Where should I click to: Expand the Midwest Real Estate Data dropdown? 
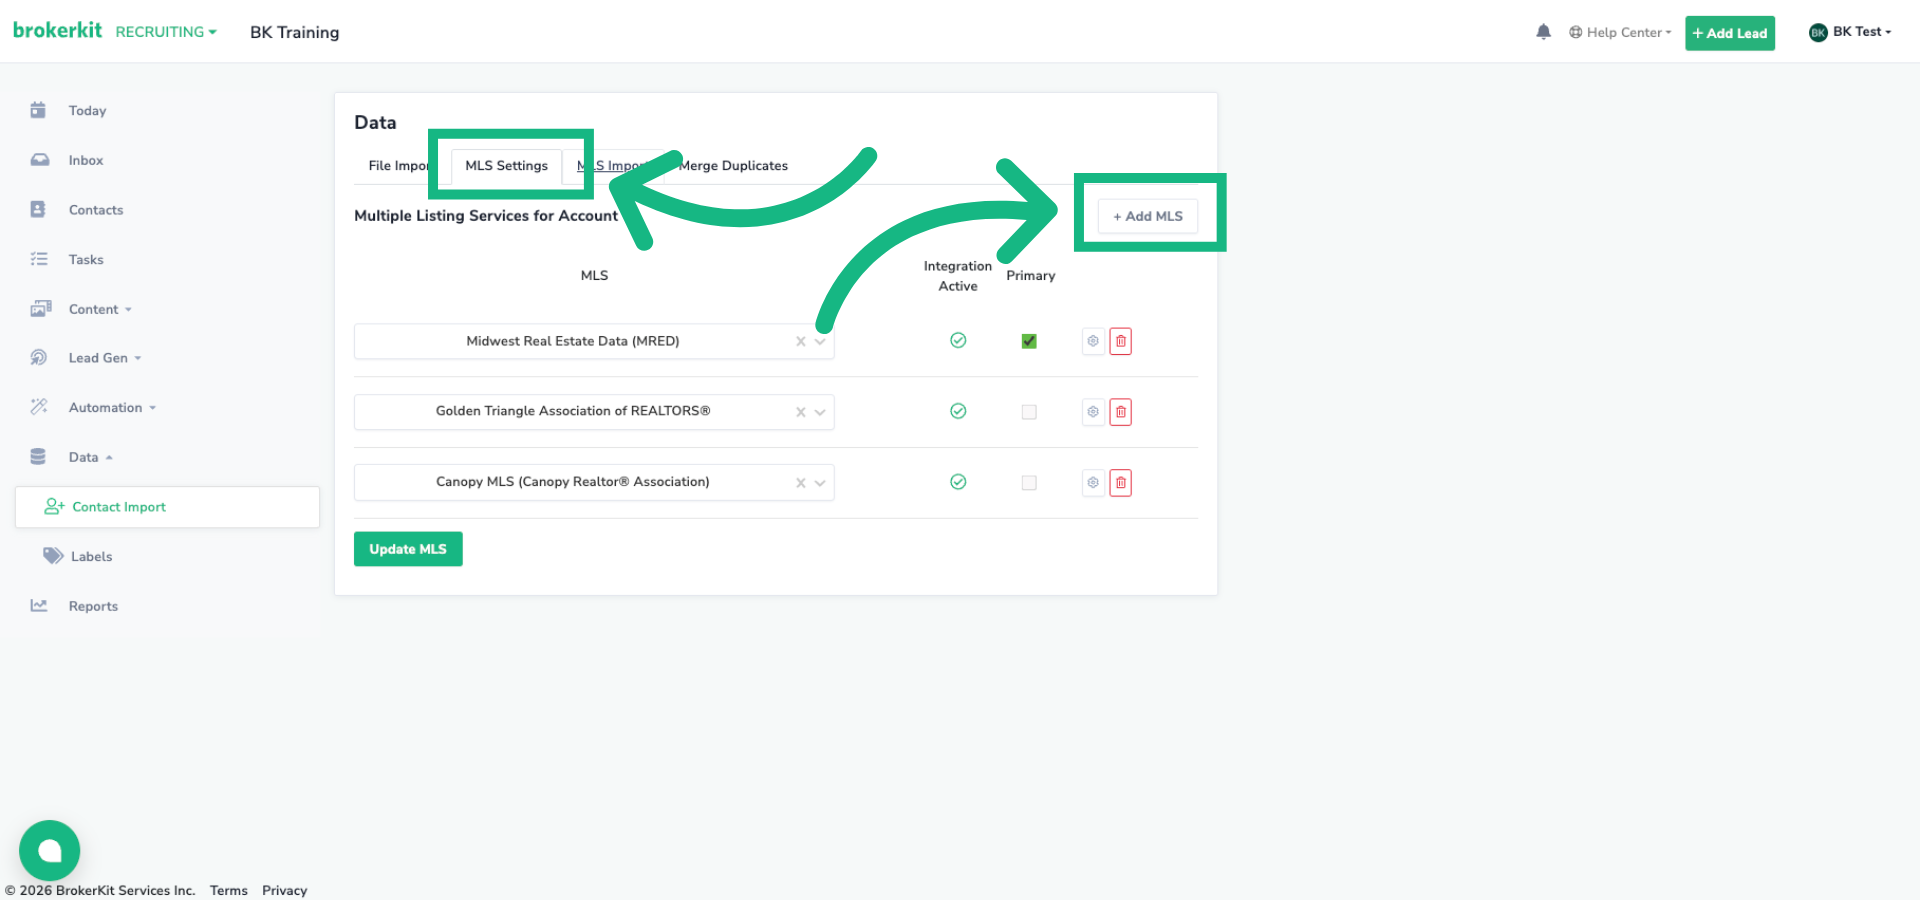pos(820,342)
